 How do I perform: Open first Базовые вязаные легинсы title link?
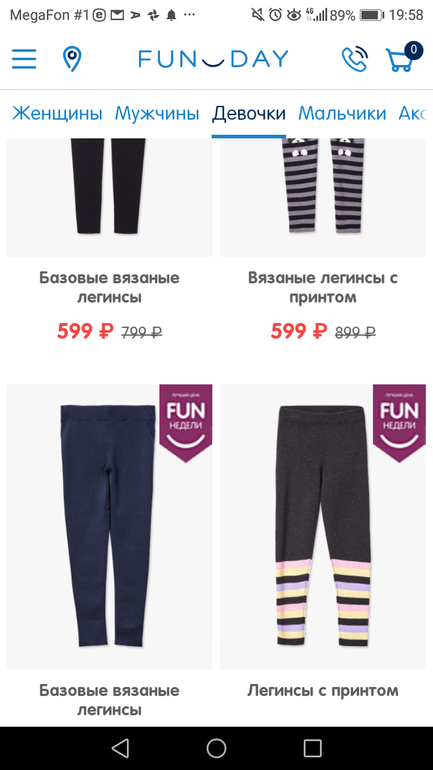click(109, 288)
